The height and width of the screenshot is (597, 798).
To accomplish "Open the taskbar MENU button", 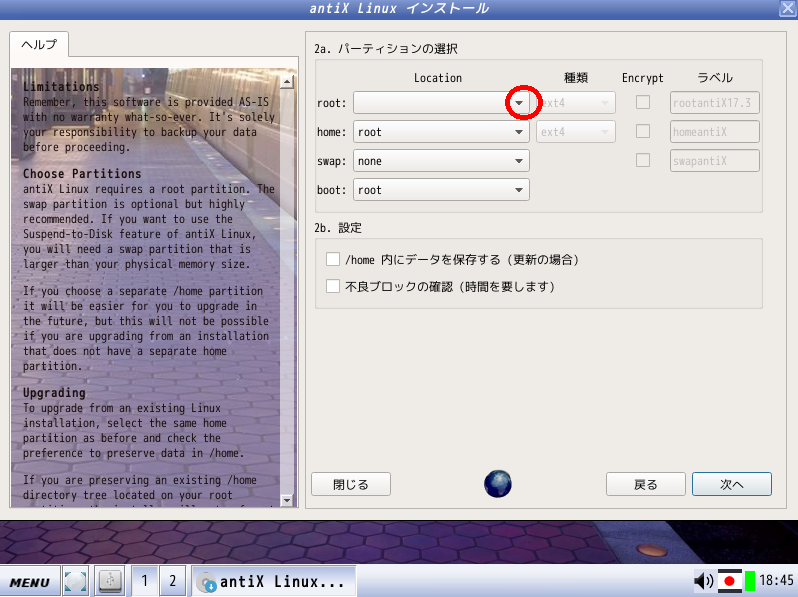I will point(30,581).
